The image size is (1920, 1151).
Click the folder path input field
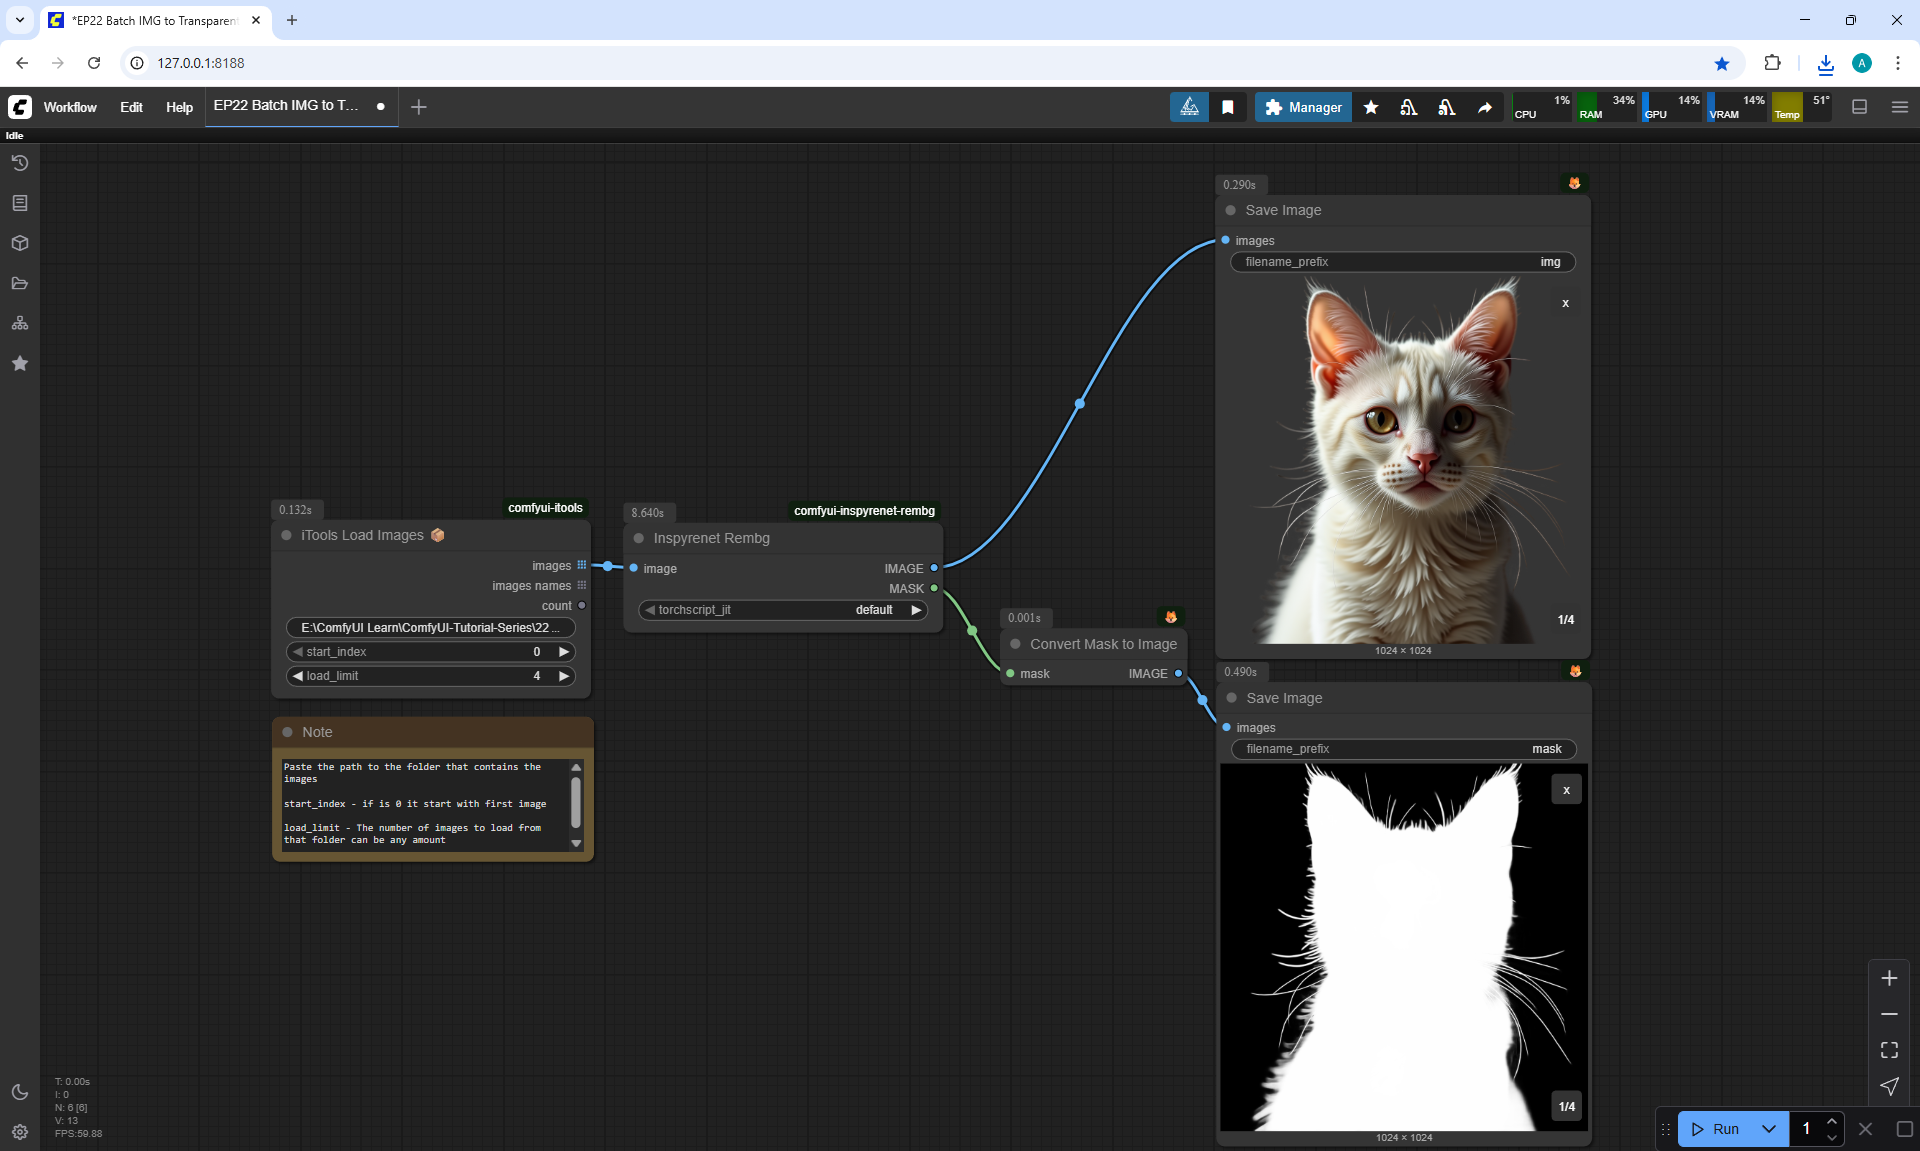pyautogui.click(x=430, y=627)
